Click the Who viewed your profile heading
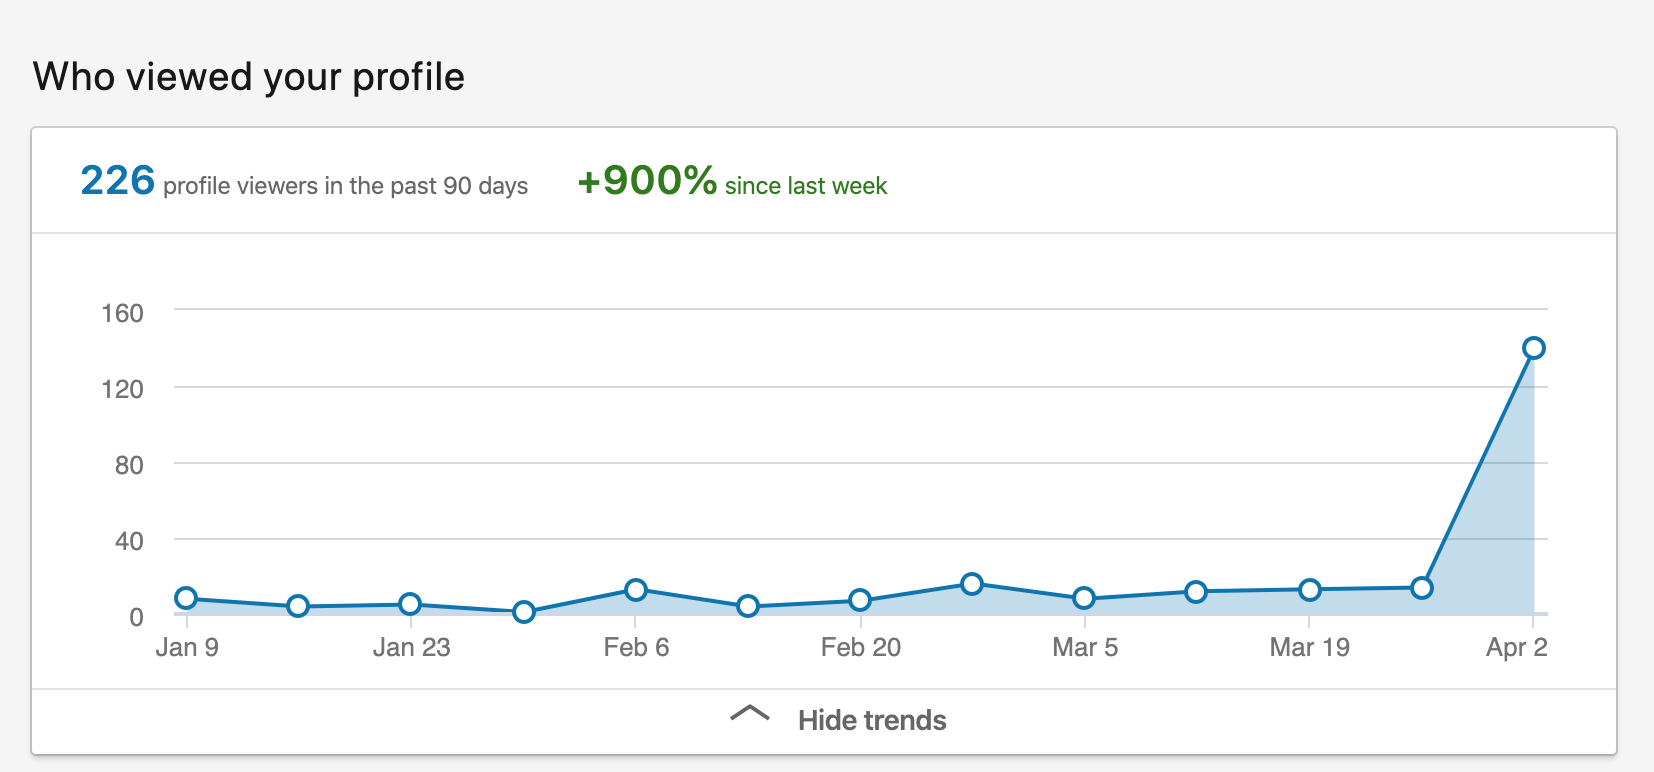 tap(249, 77)
